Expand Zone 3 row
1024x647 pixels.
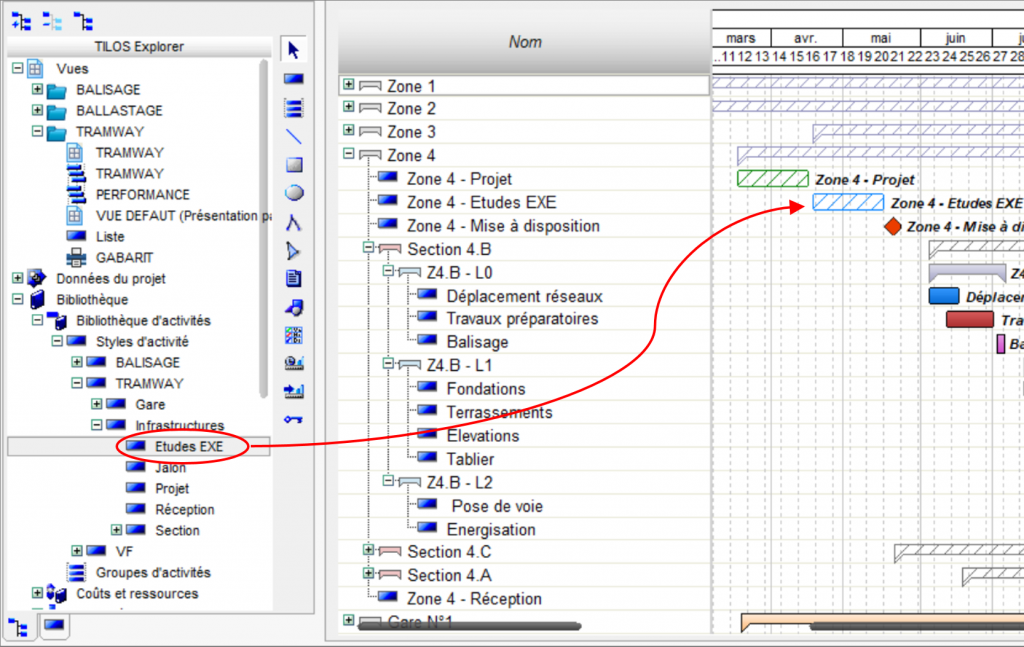[349, 130]
